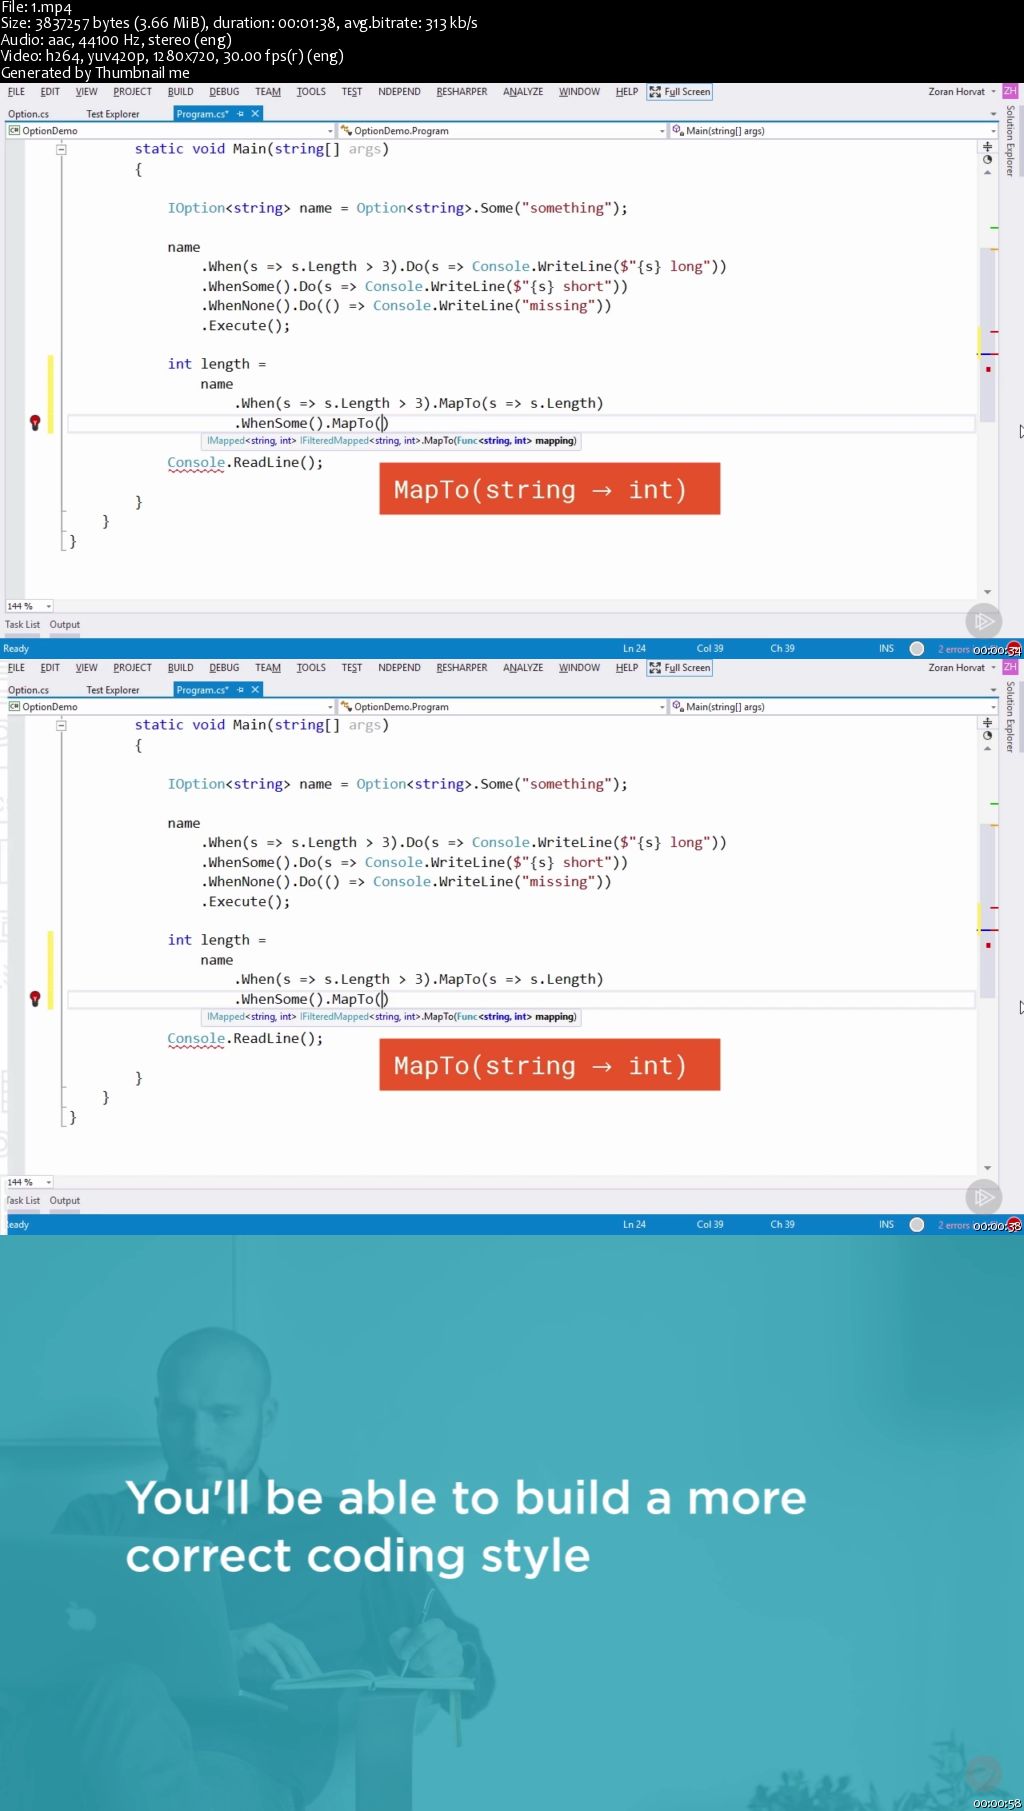Click '.WhenSome().MapTo()' line in lower editor

(x=311, y=999)
